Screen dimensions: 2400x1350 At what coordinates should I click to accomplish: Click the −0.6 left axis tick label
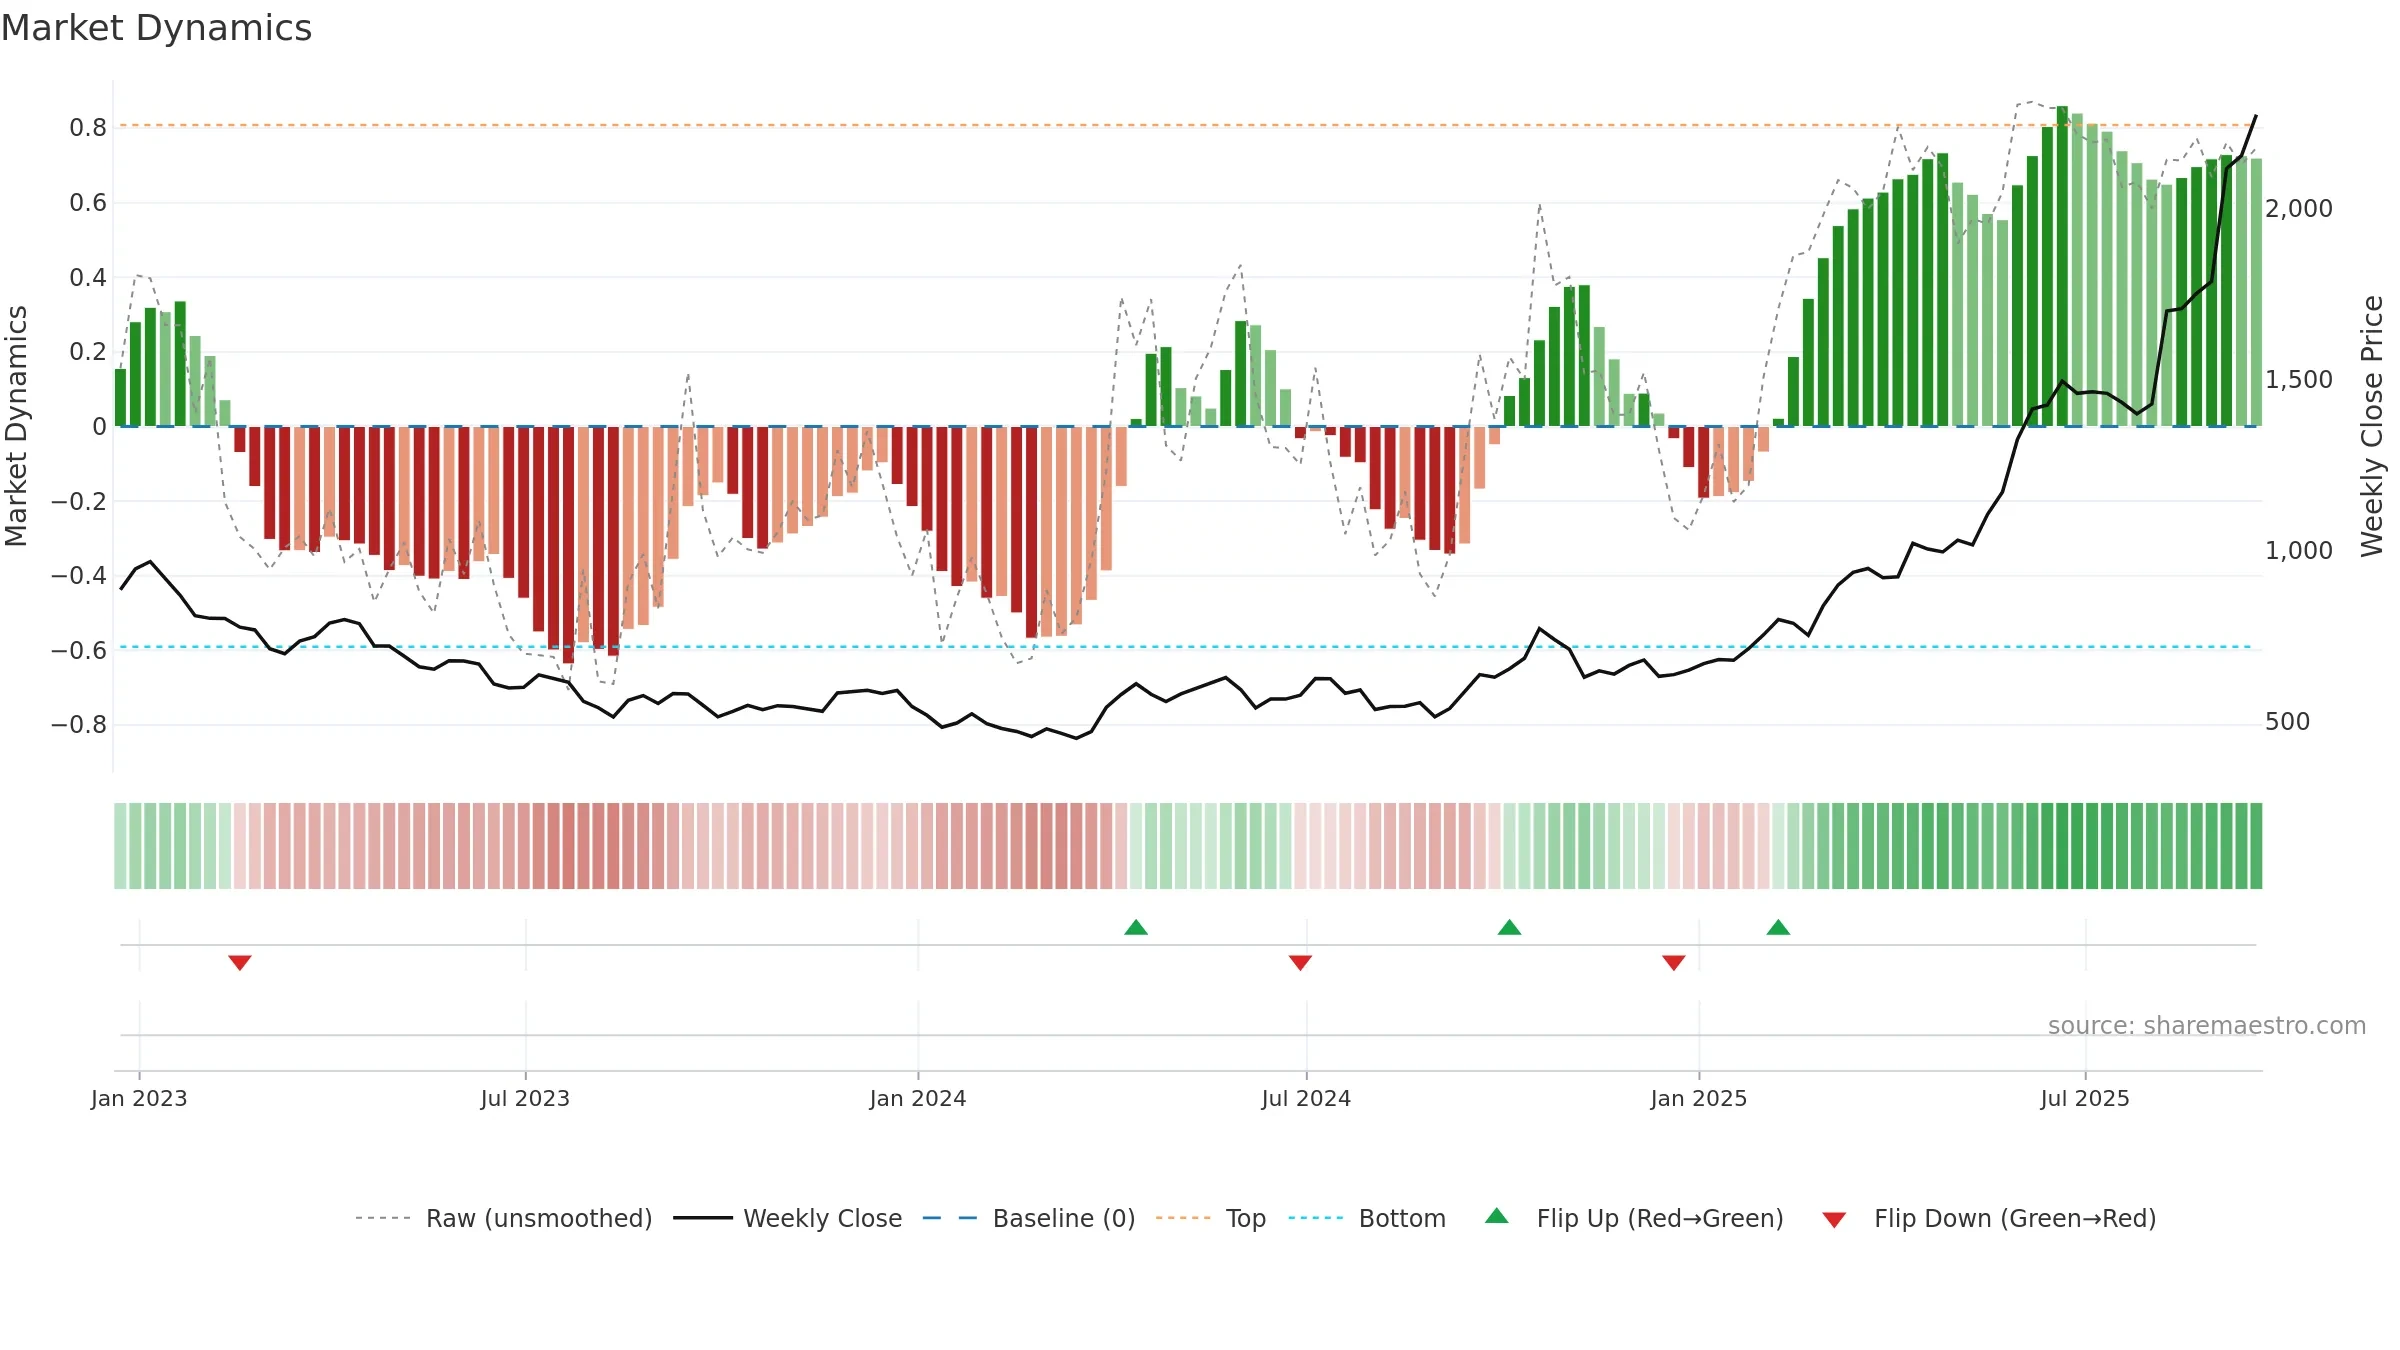click(x=79, y=650)
